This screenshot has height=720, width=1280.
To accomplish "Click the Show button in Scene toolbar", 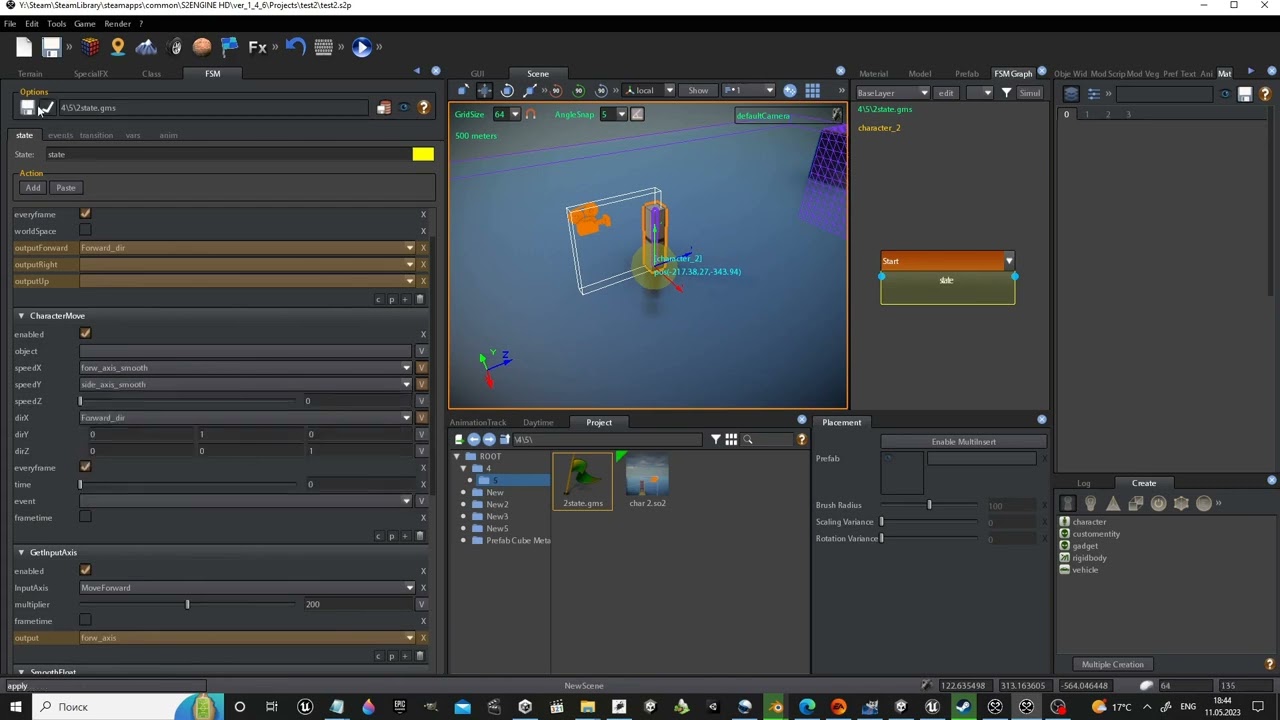I will (x=698, y=90).
